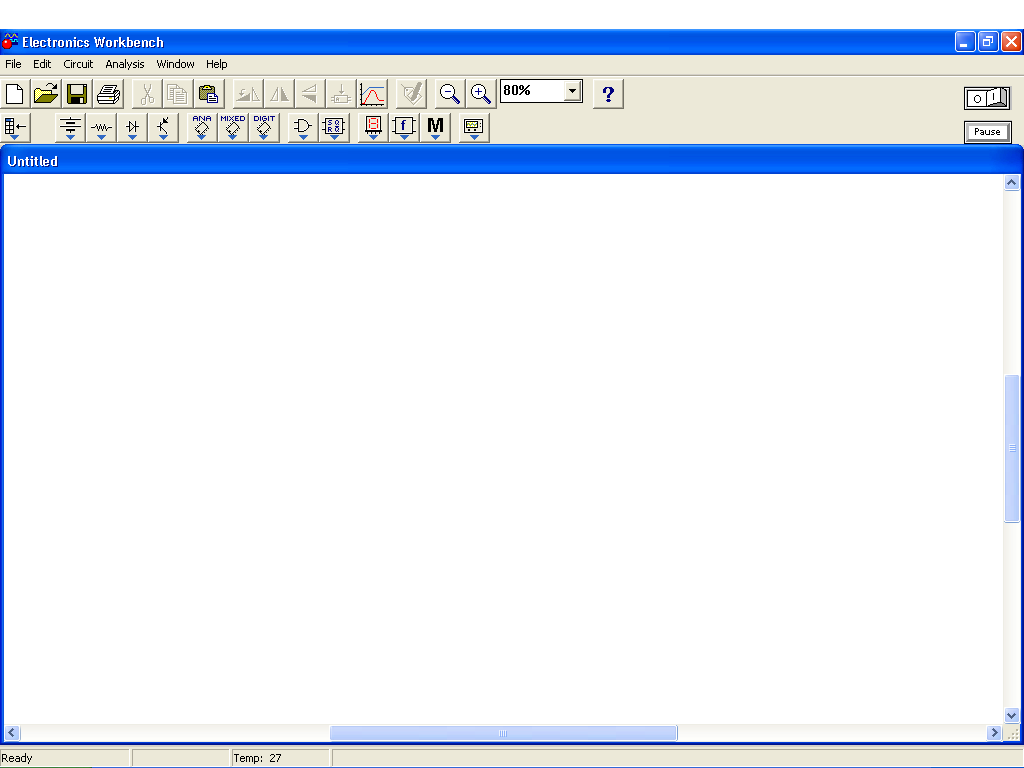1024x768 pixels.
Task: Click the Flip Horizontal icon
Action: [279, 94]
